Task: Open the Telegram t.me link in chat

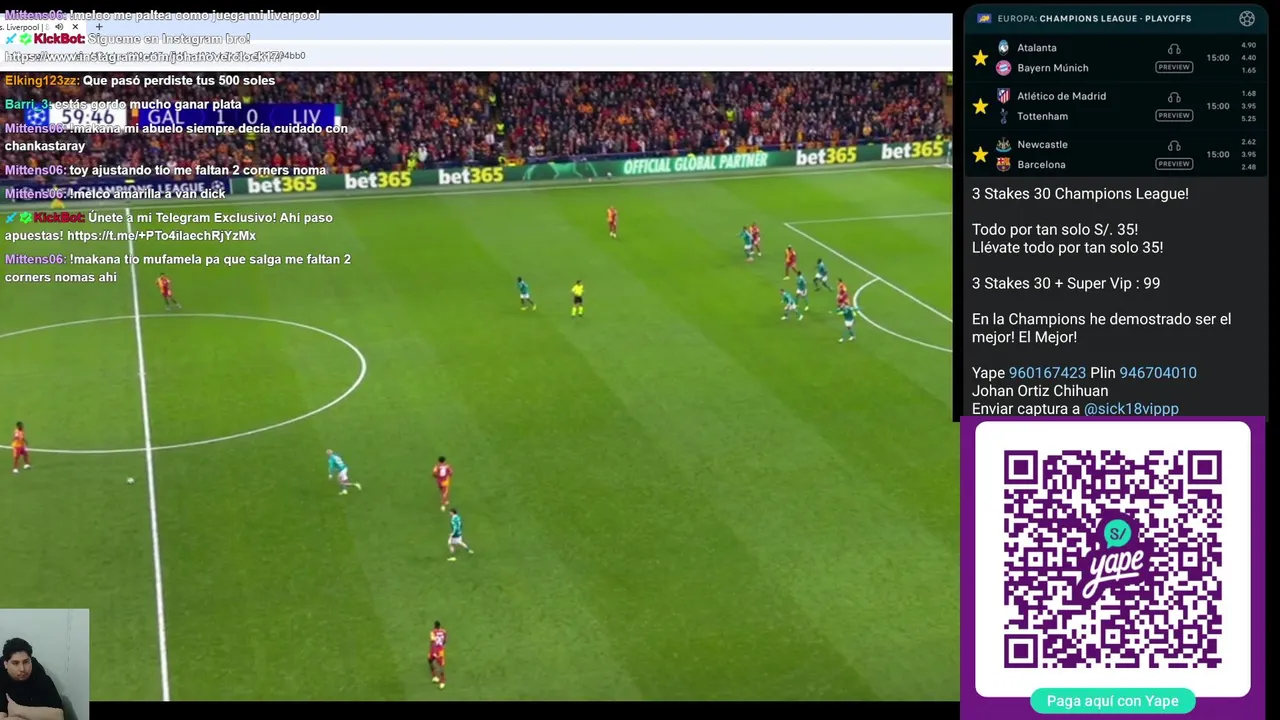Action: coord(161,236)
